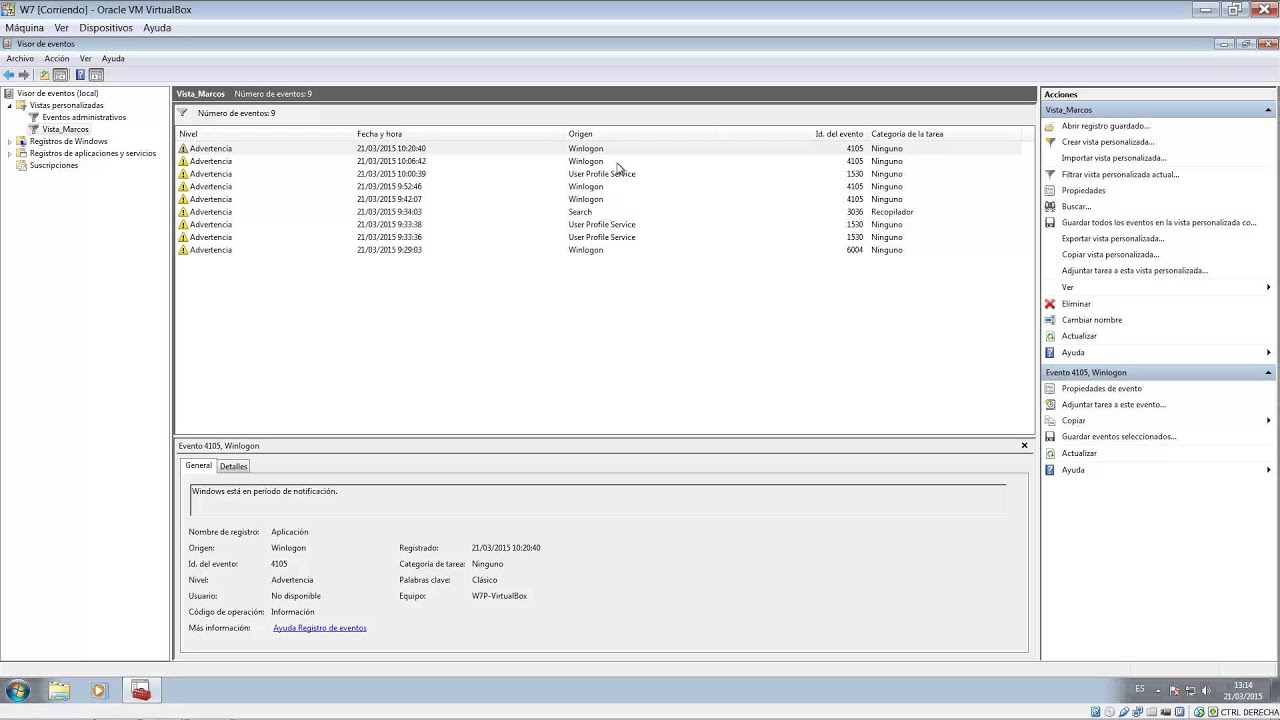This screenshot has height=720, width=1280.
Task: Expand the Copiar submenu arrow
Action: (x=1268, y=421)
